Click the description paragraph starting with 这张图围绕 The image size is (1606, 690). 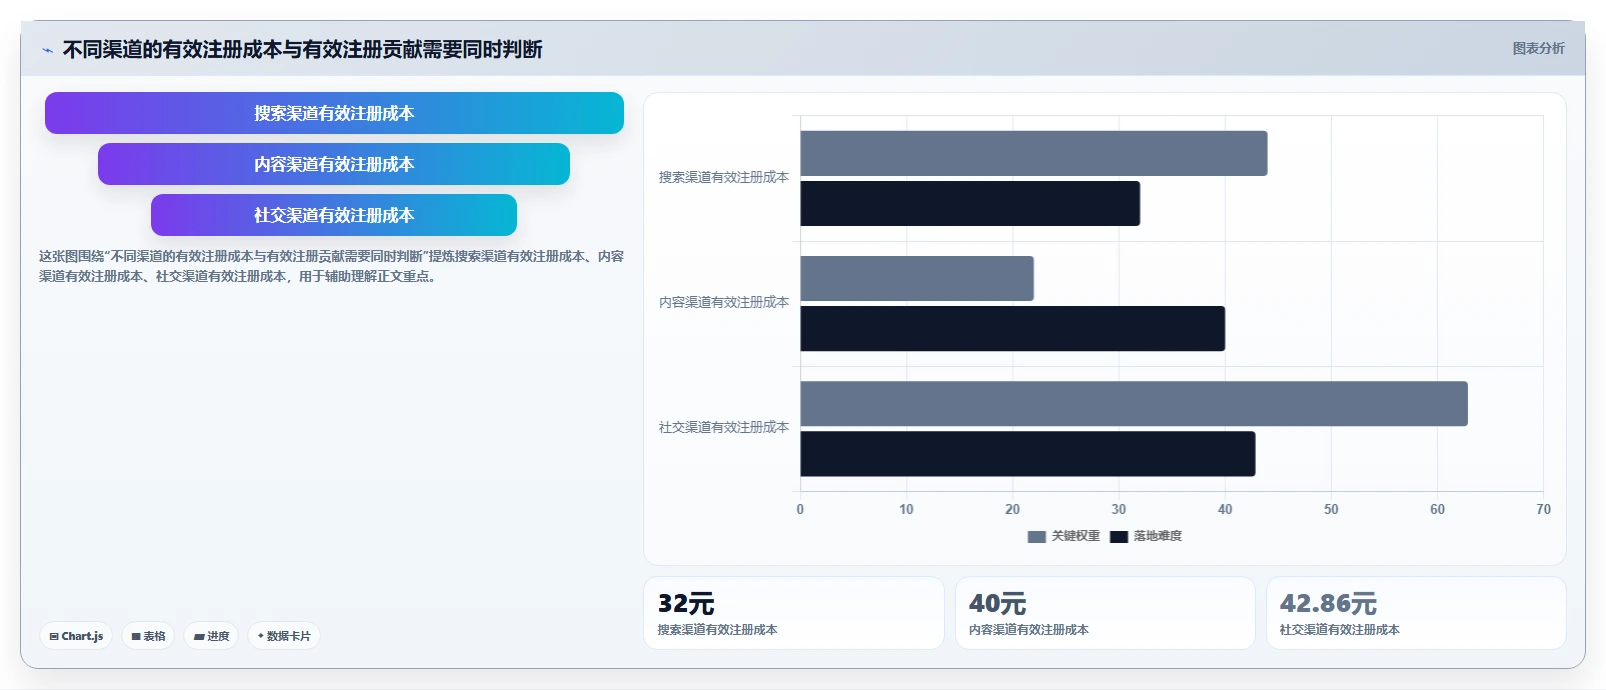331,266
